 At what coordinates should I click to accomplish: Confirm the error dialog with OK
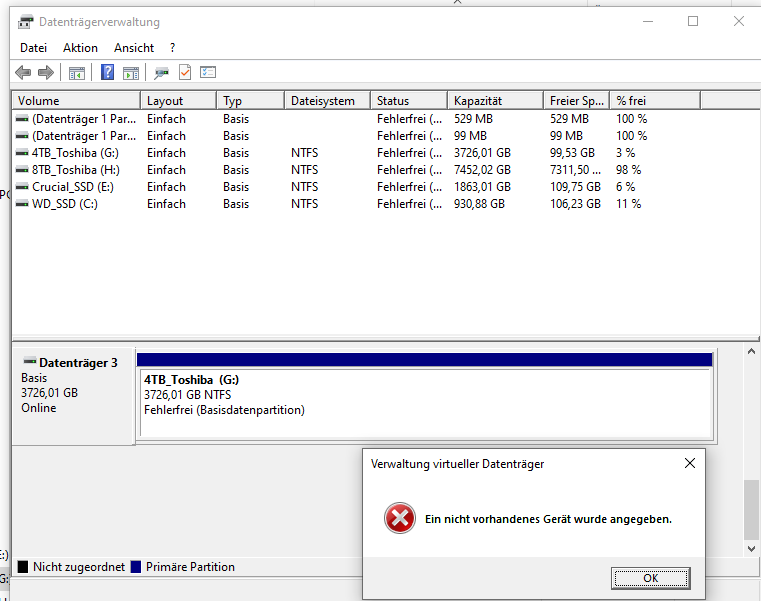pyautogui.click(x=650, y=578)
